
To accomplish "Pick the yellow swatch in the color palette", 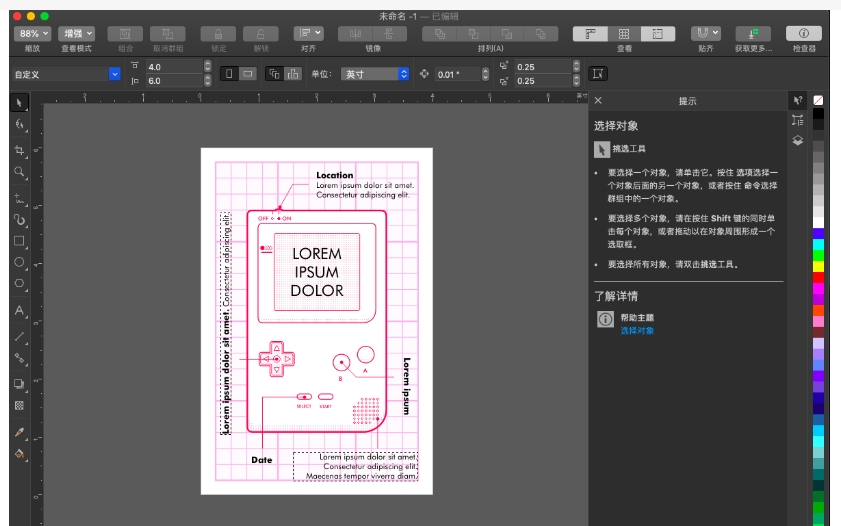I will pyautogui.click(x=818, y=266).
